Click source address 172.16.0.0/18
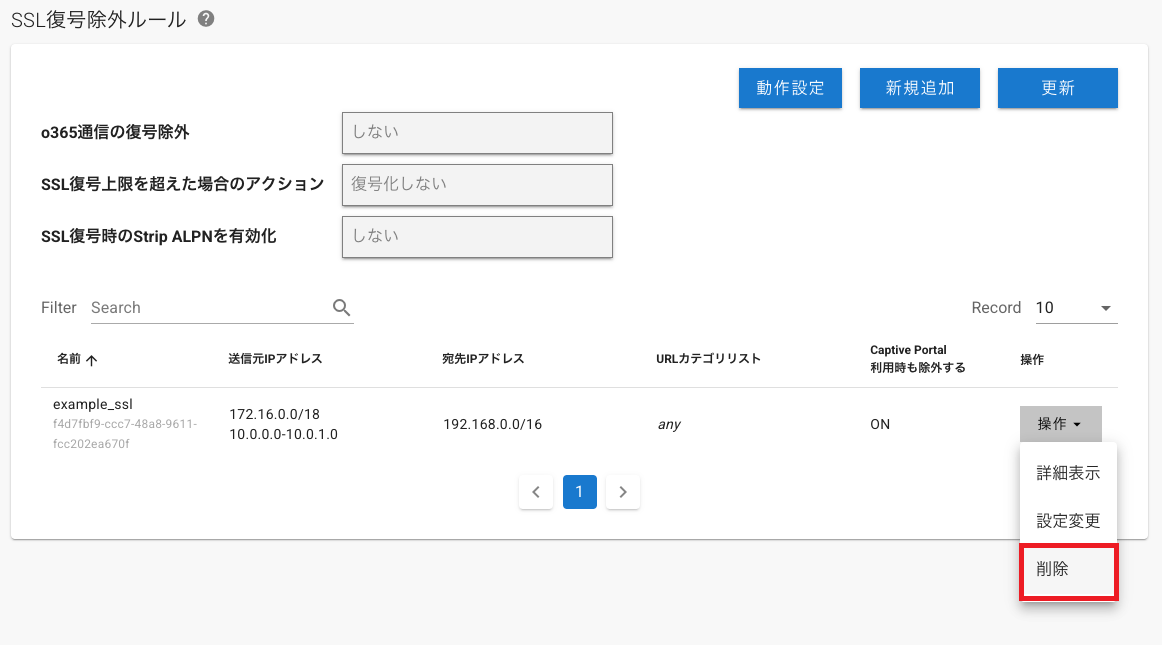 click(x=274, y=414)
